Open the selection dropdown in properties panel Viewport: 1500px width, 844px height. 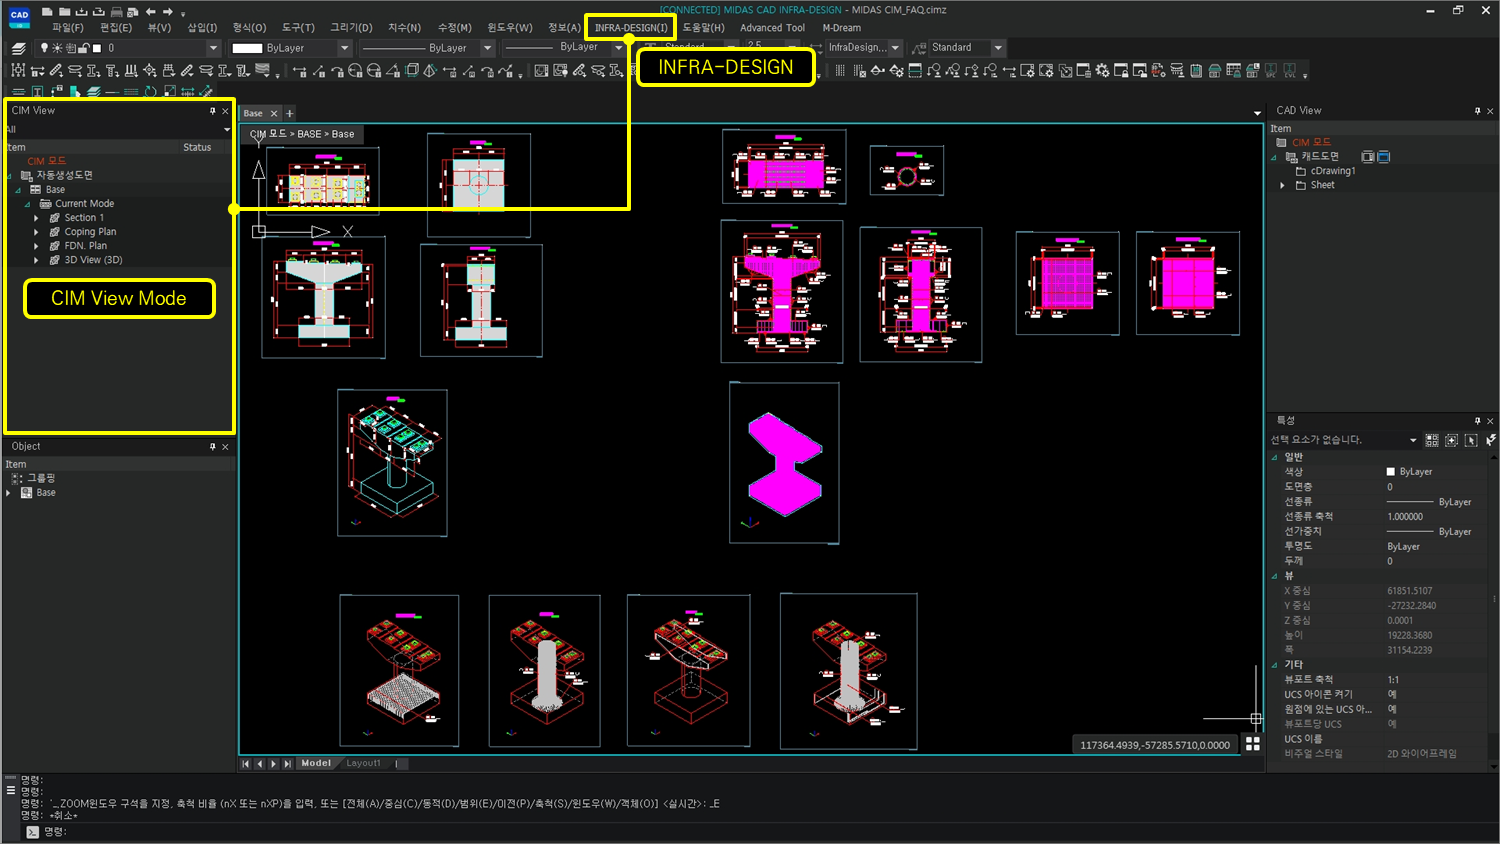[1413, 440]
